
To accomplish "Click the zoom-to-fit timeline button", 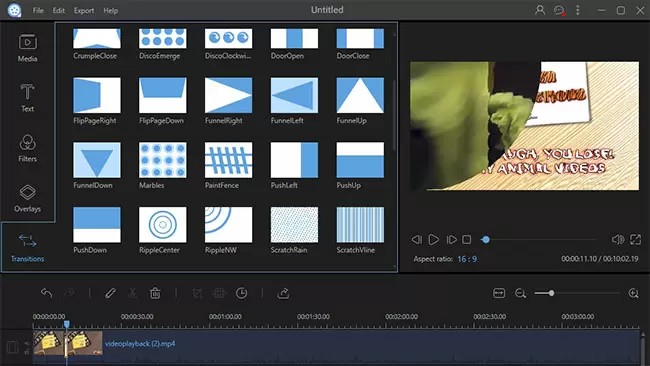I will 499,293.
